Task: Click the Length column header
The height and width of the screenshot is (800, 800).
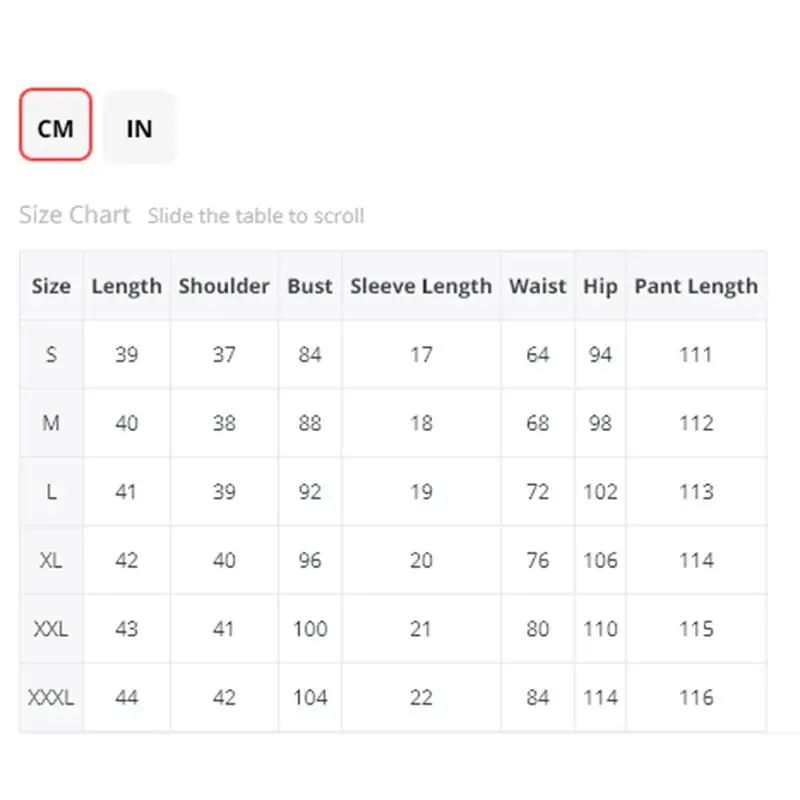Action: (x=126, y=286)
